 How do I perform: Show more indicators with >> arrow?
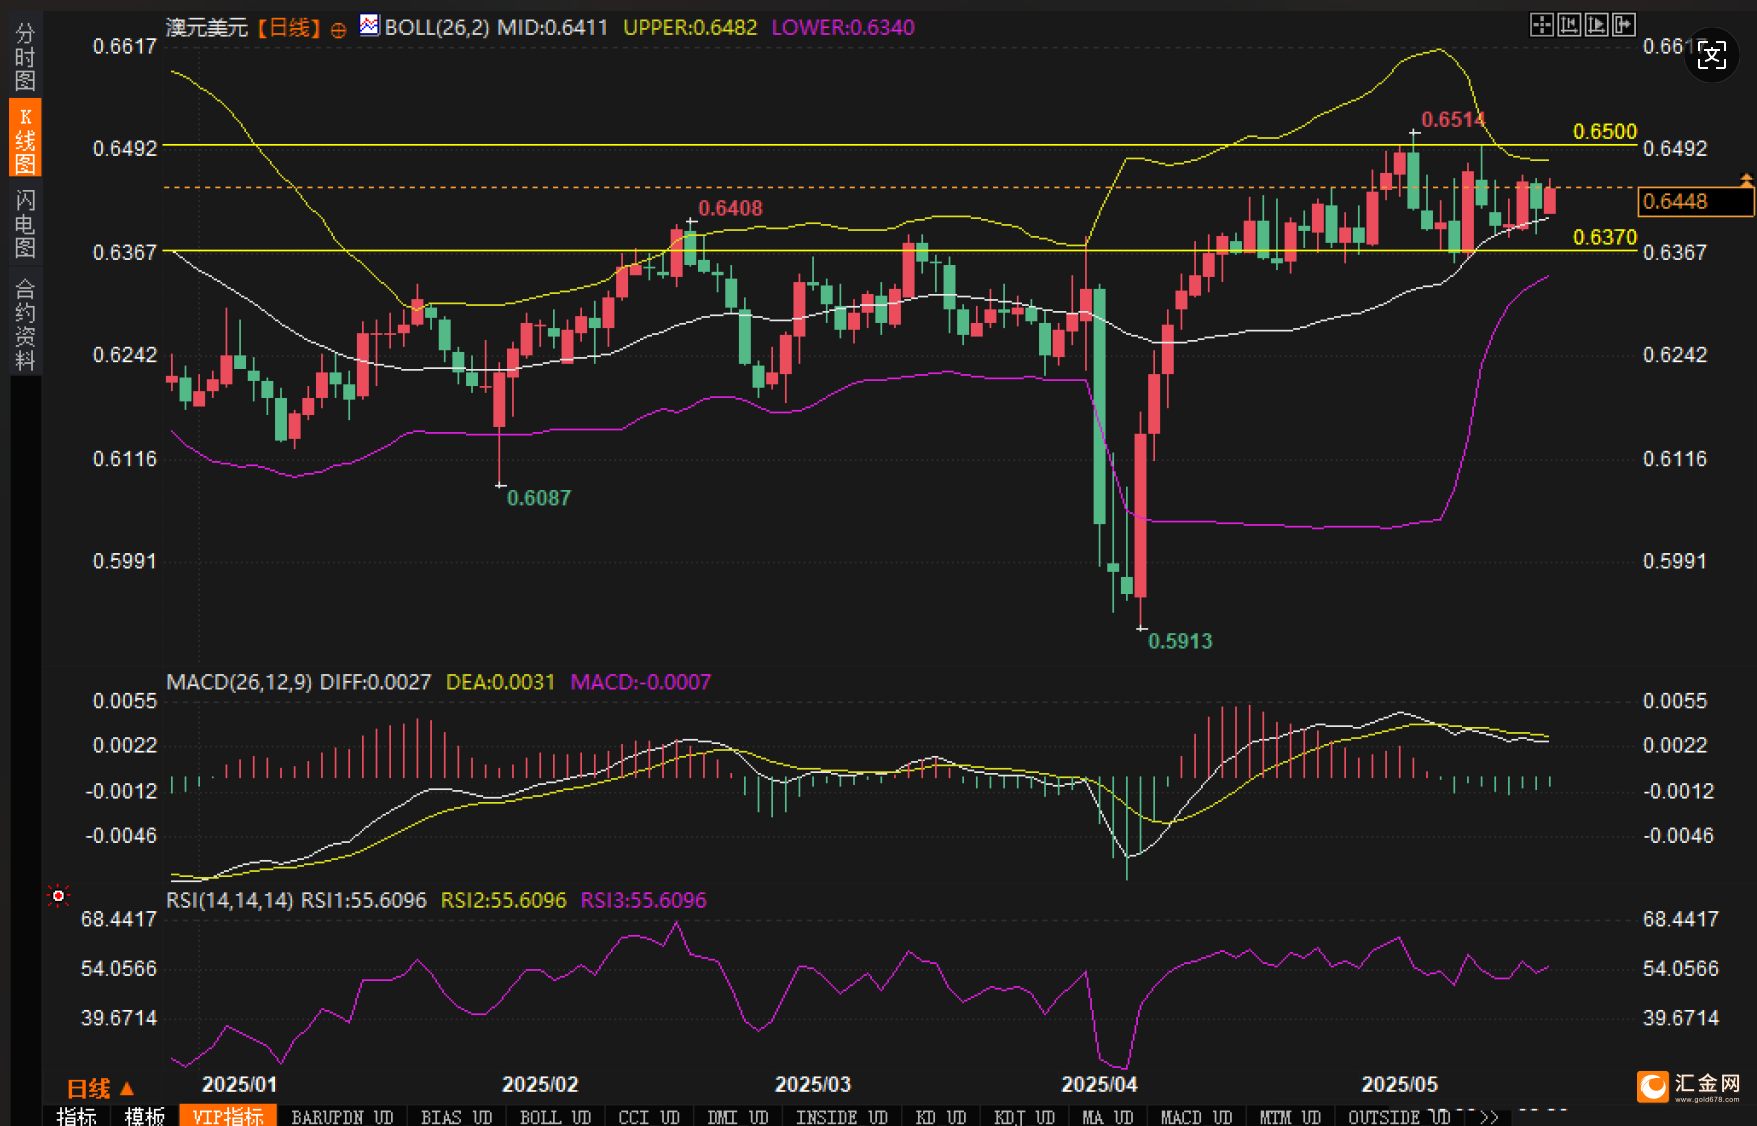click(1490, 1116)
